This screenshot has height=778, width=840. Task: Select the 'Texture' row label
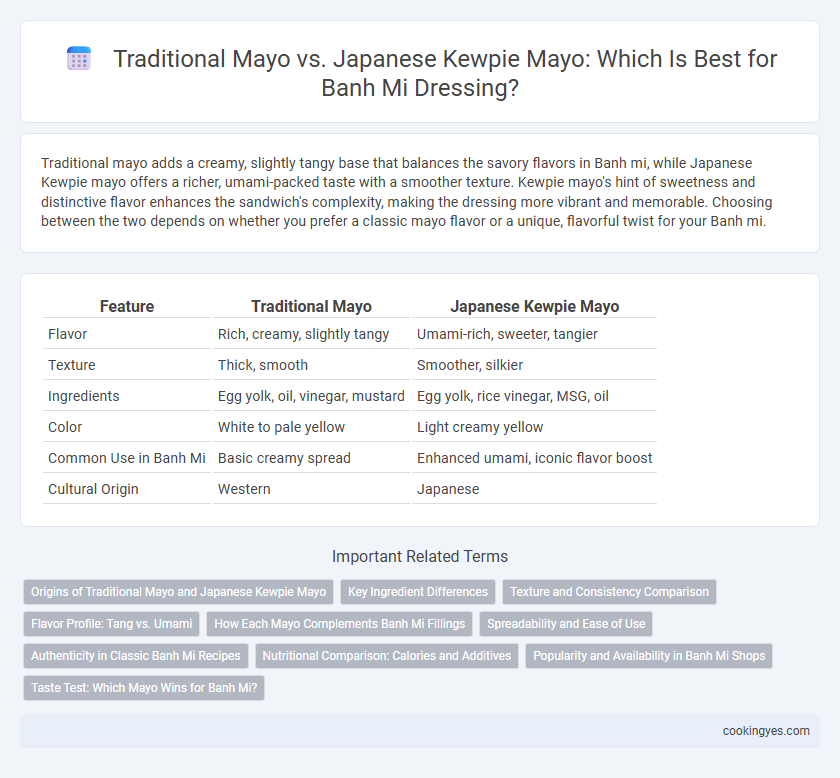click(72, 365)
